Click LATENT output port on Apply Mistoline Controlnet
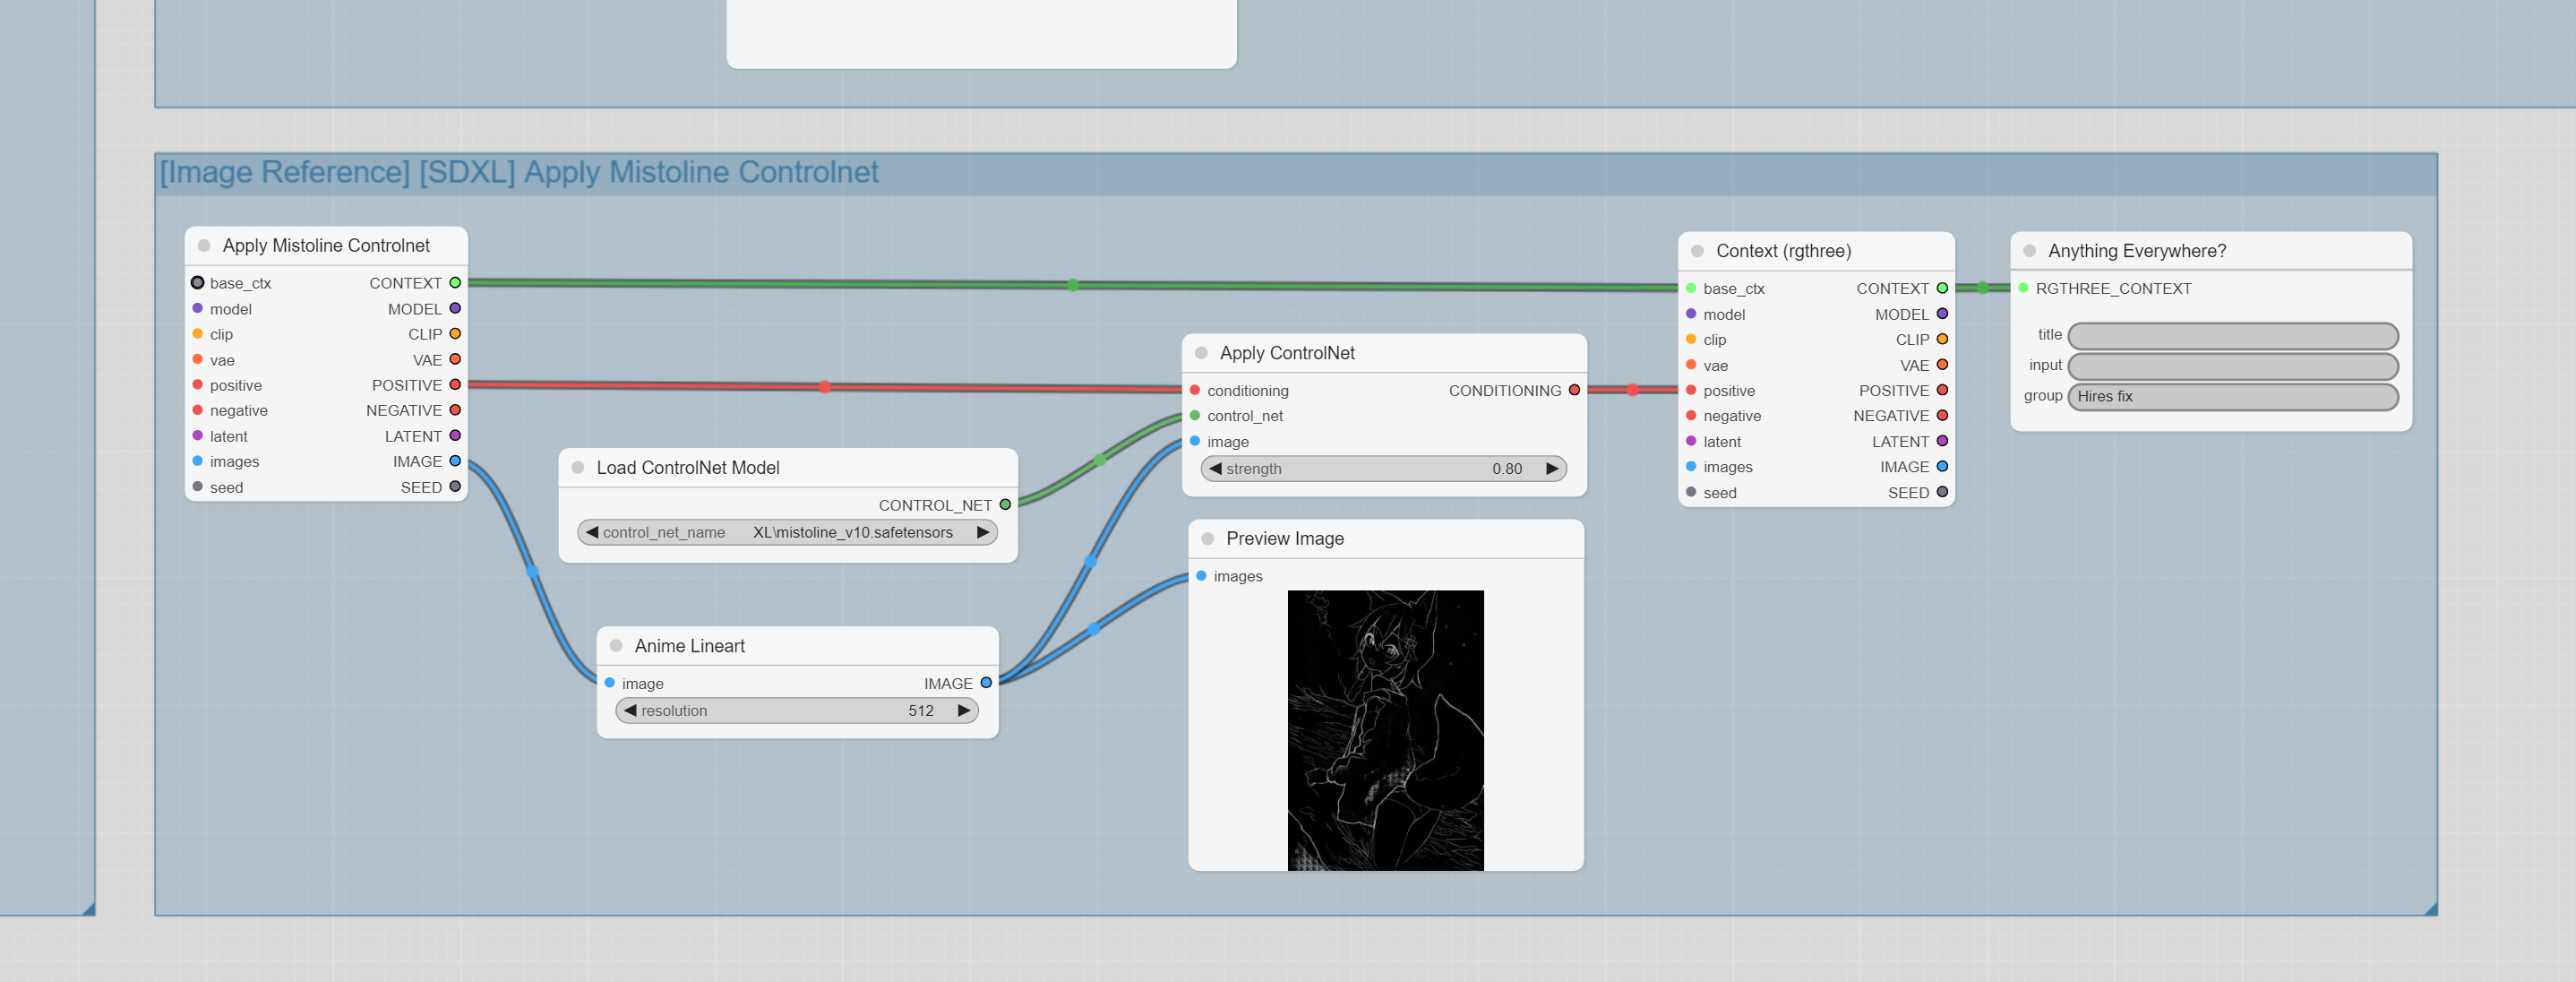This screenshot has height=982, width=2576. click(x=455, y=436)
